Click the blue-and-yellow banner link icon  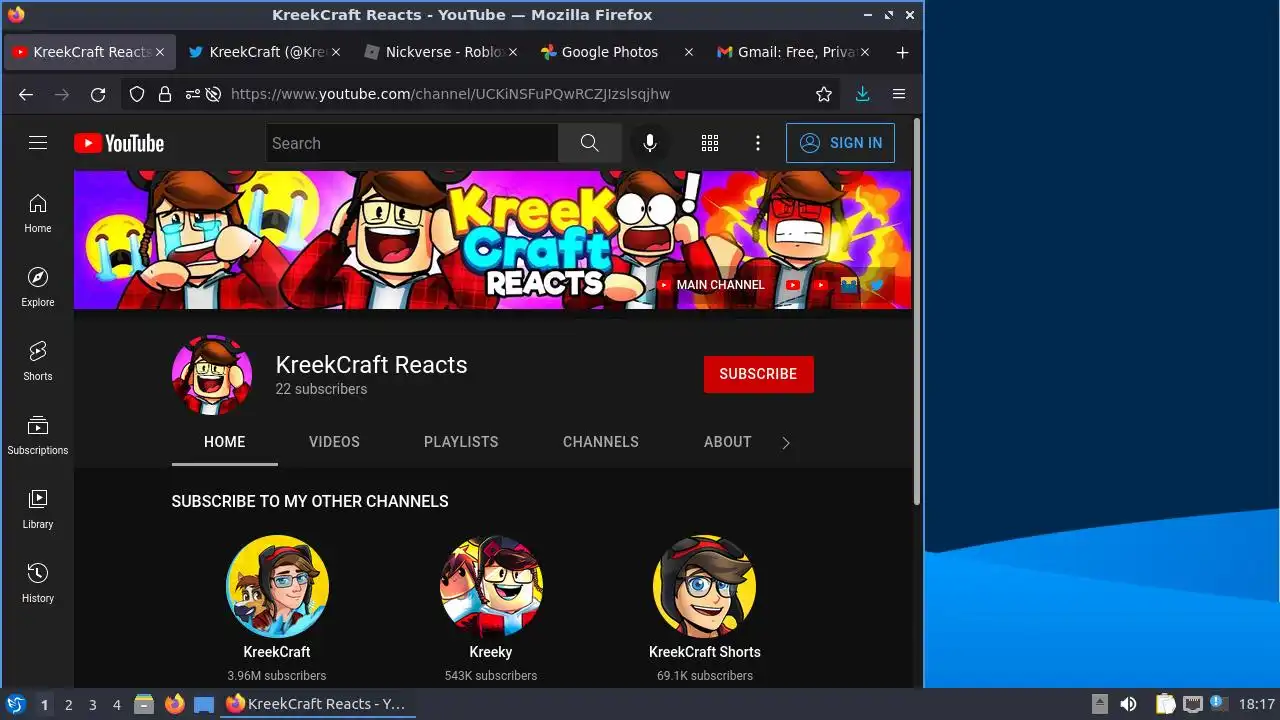tap(849, 285)
